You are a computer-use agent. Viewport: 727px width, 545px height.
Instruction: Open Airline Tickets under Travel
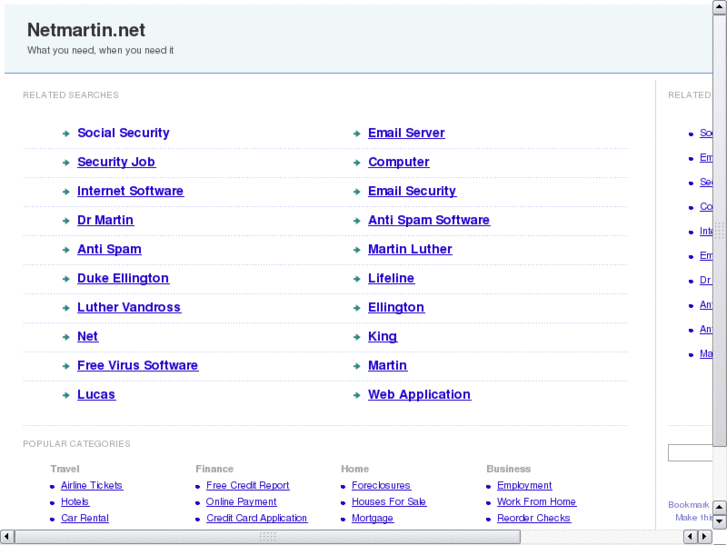click(91, 486)
